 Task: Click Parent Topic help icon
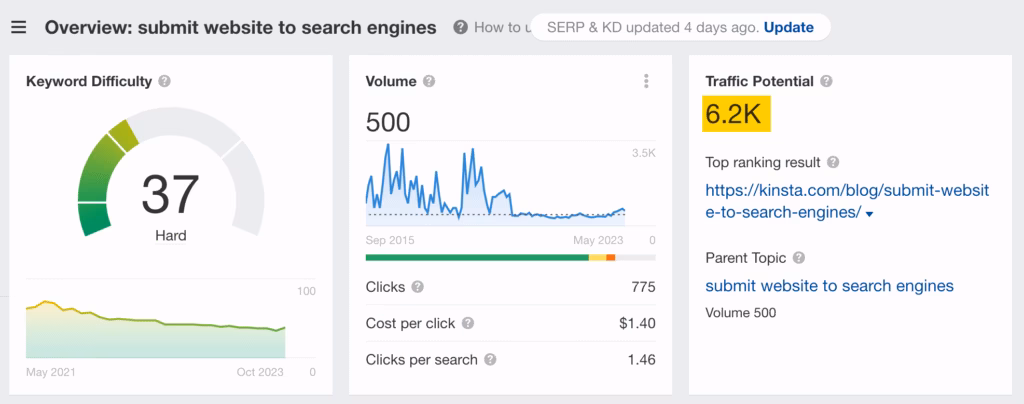coord(799,259)
